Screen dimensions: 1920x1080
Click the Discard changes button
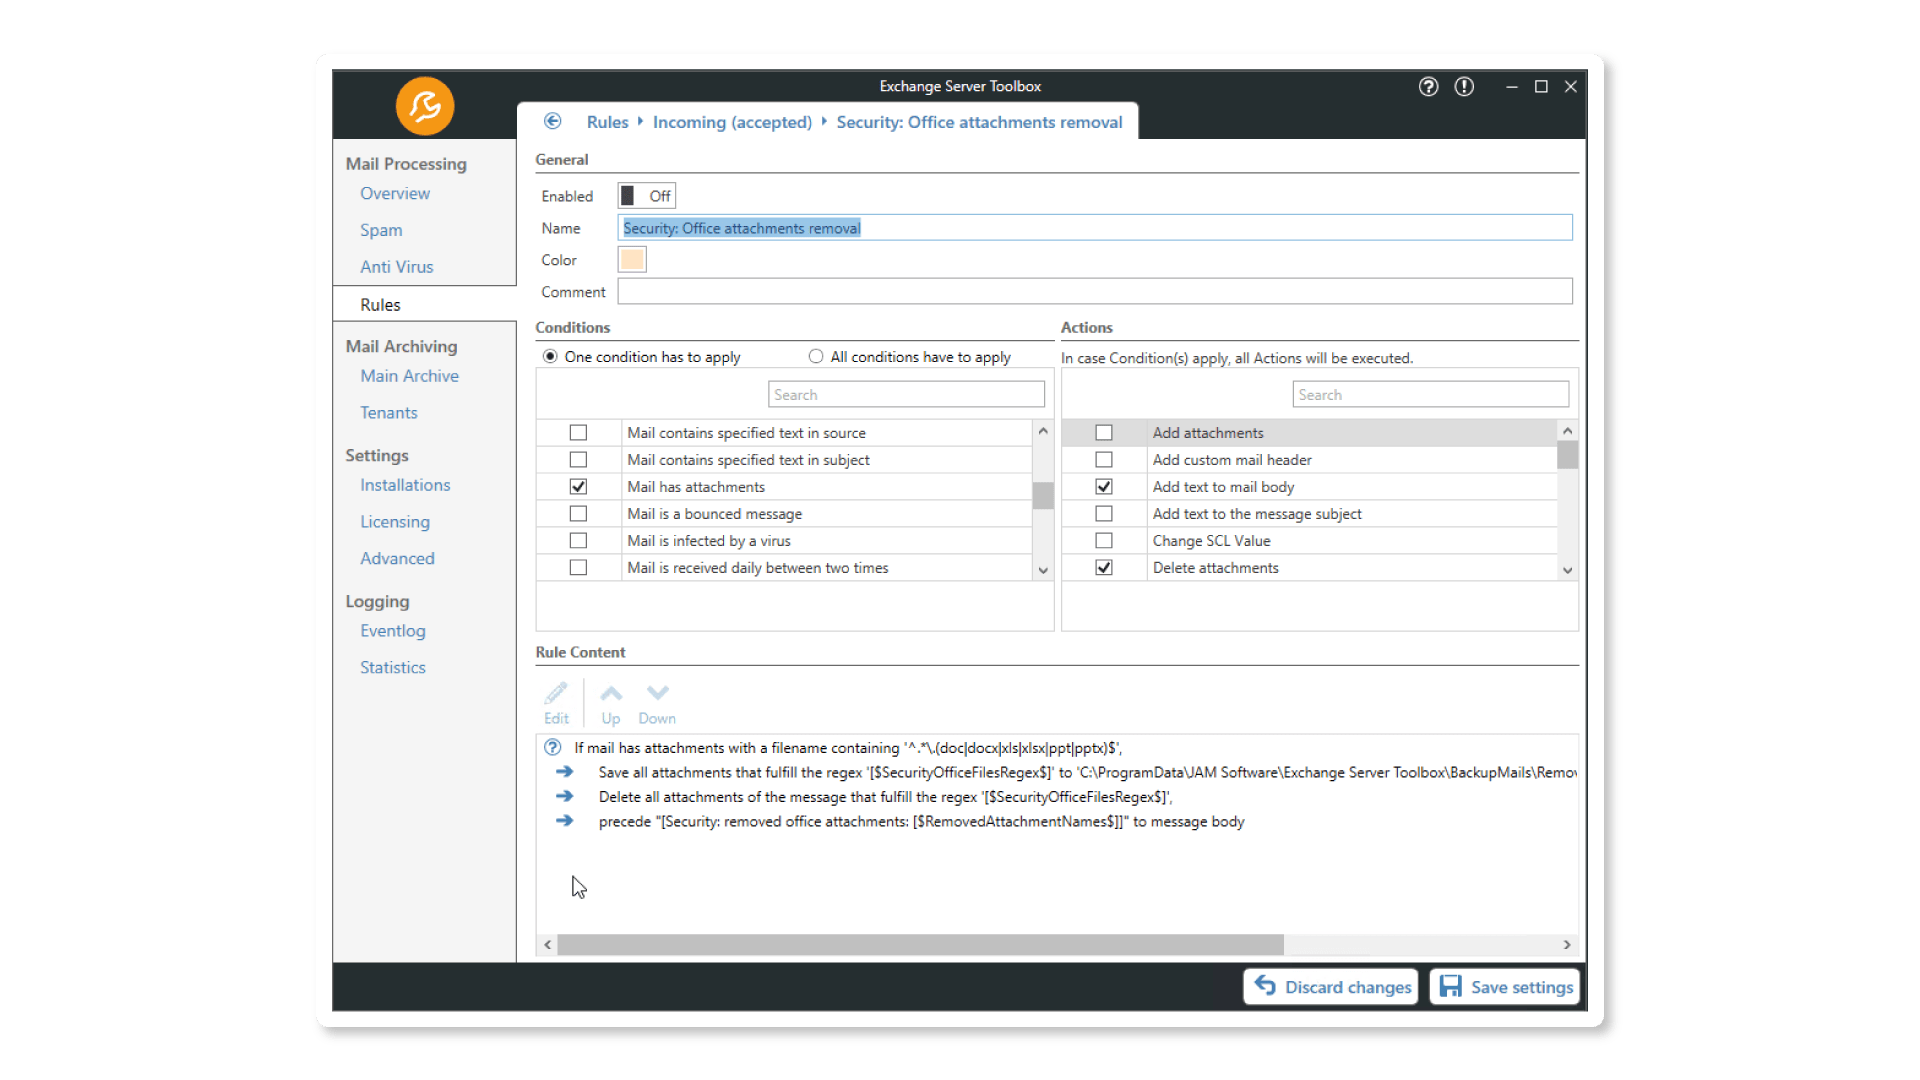1331,987
